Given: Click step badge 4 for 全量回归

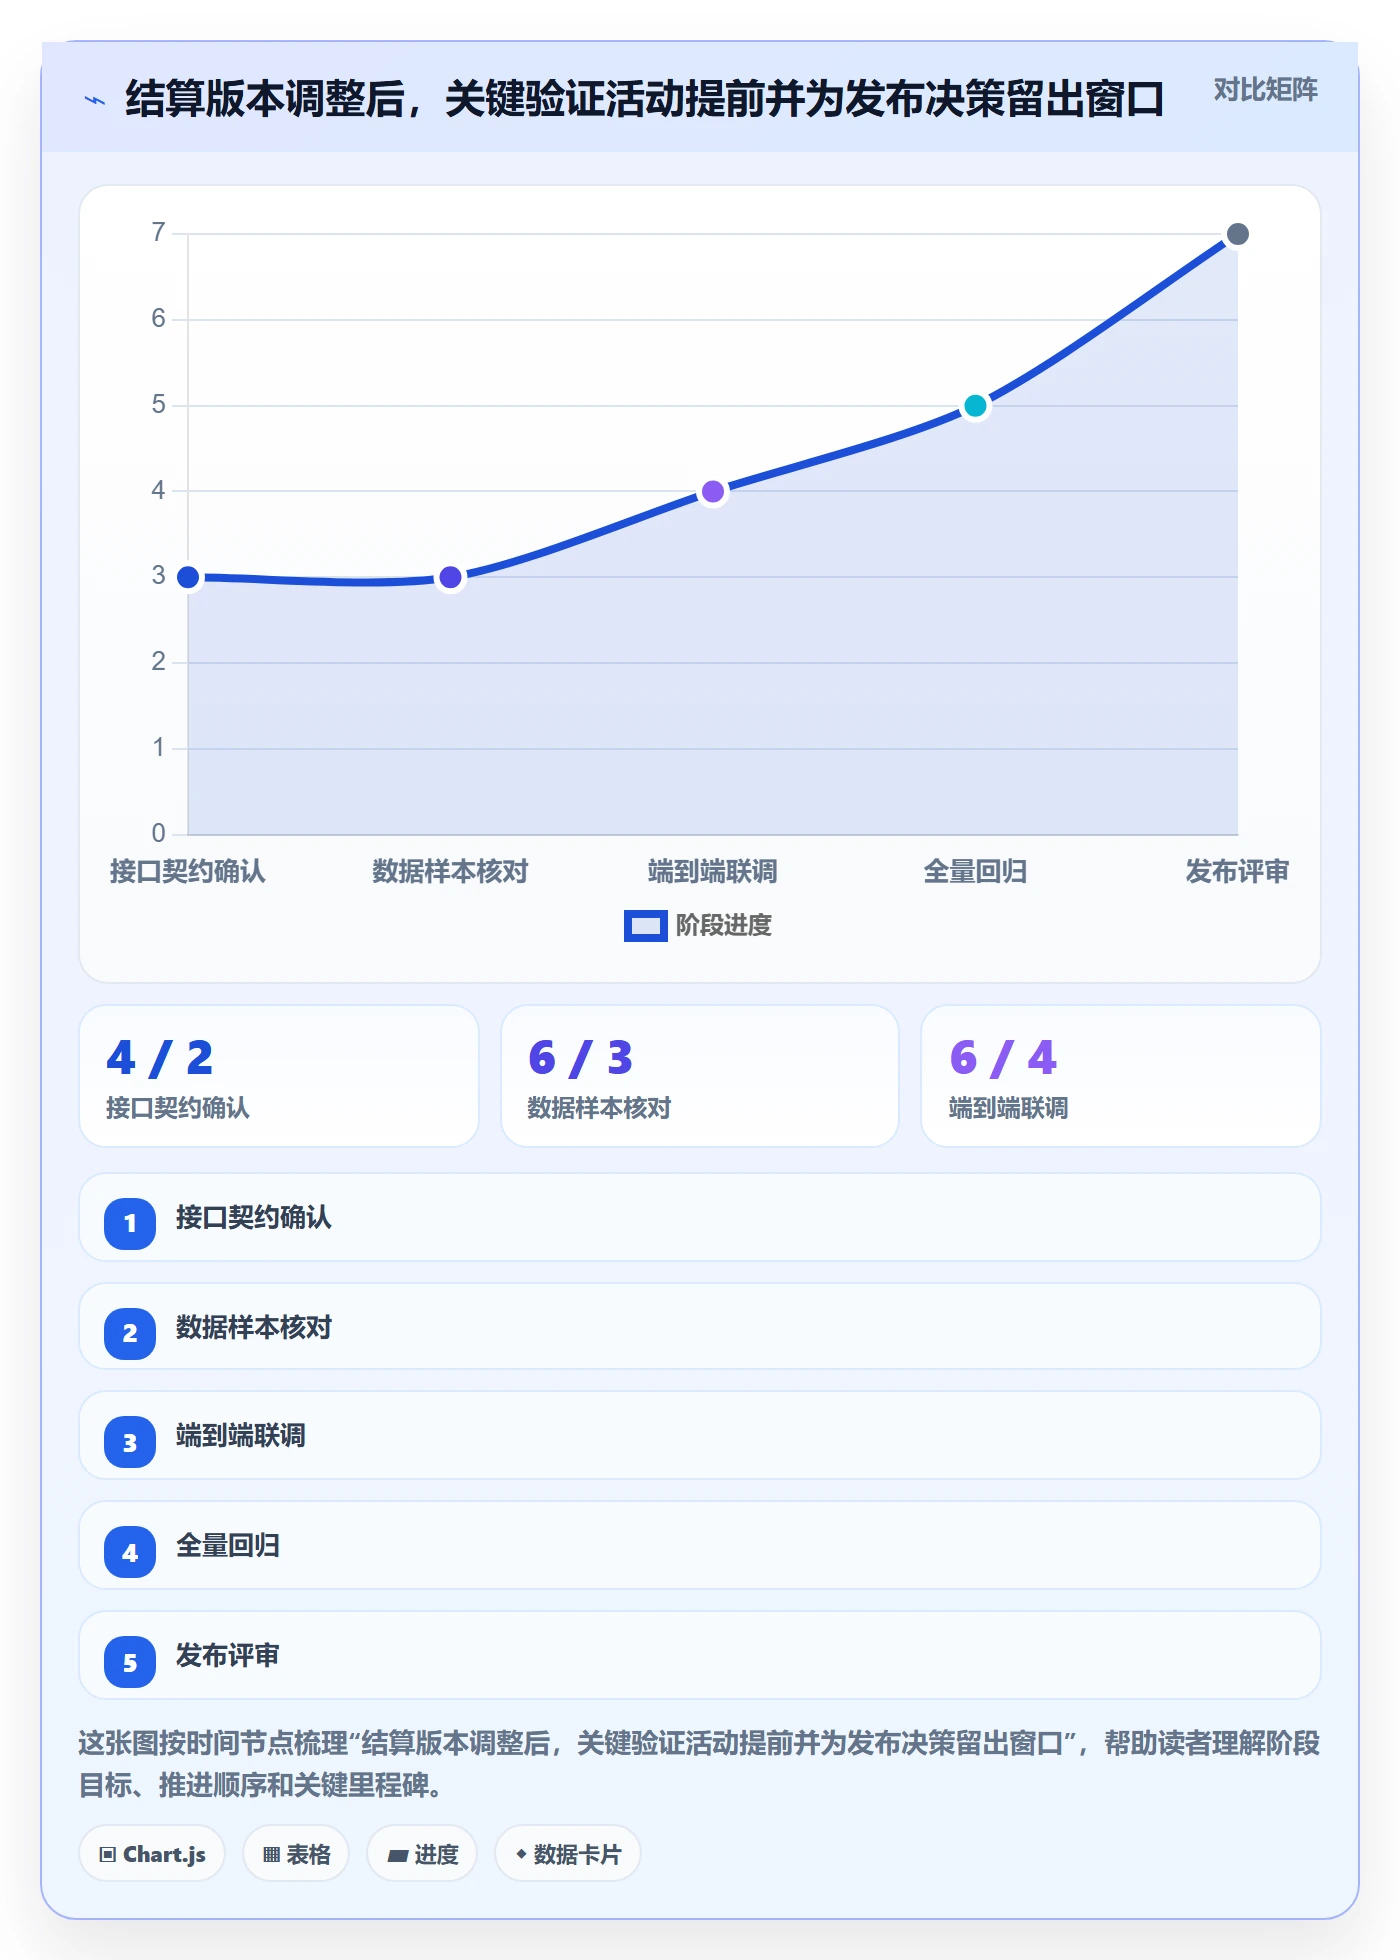Looking at the screenshot, I should point(130,1552).
